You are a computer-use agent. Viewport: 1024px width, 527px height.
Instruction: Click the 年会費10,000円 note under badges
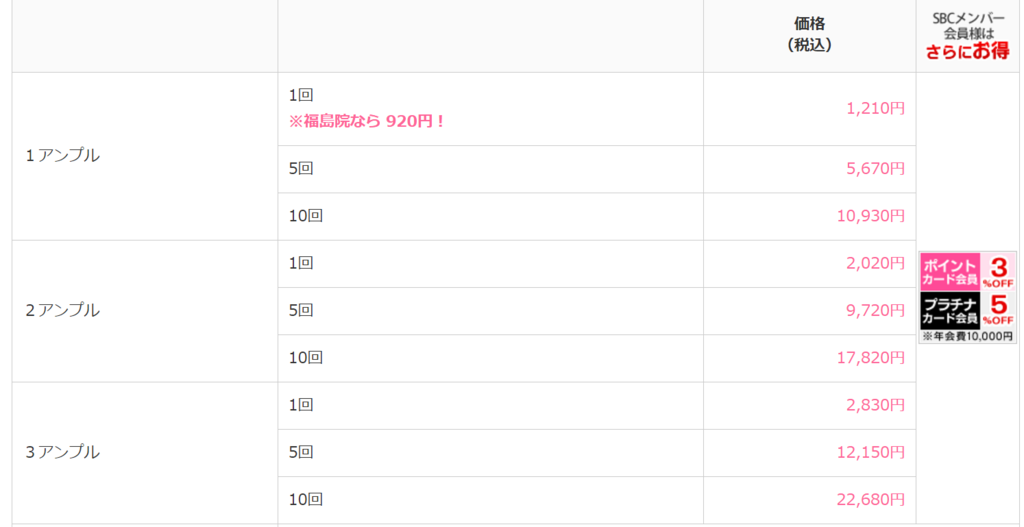coord(968,337)
